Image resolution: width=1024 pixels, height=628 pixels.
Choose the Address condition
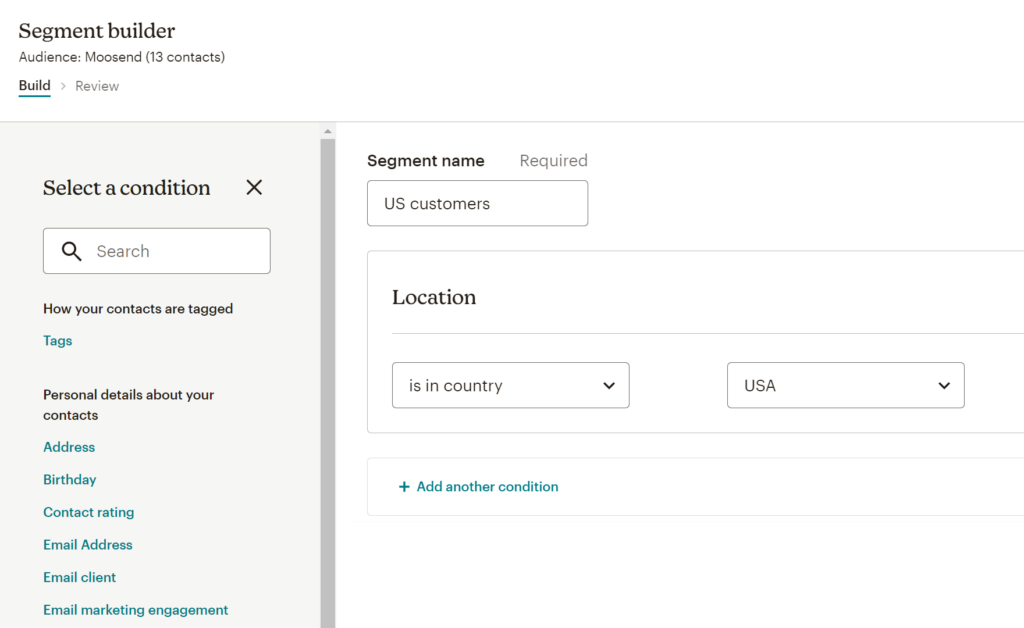(68, 447)
